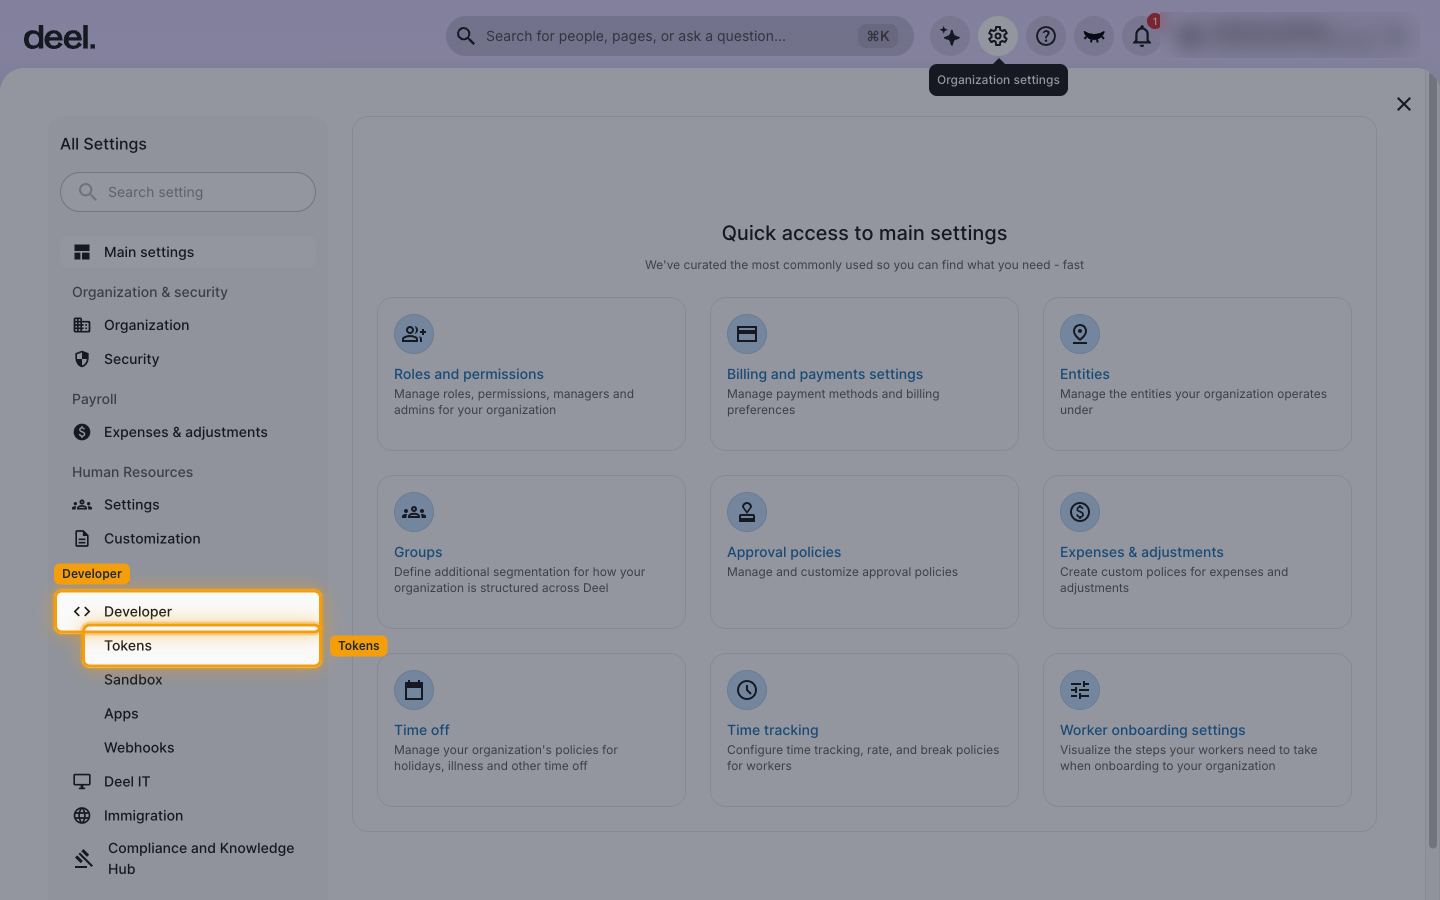This screenshot has width=1440, height=900.
Task: Open Organization settings gear icon
Action: coord(998,36)
